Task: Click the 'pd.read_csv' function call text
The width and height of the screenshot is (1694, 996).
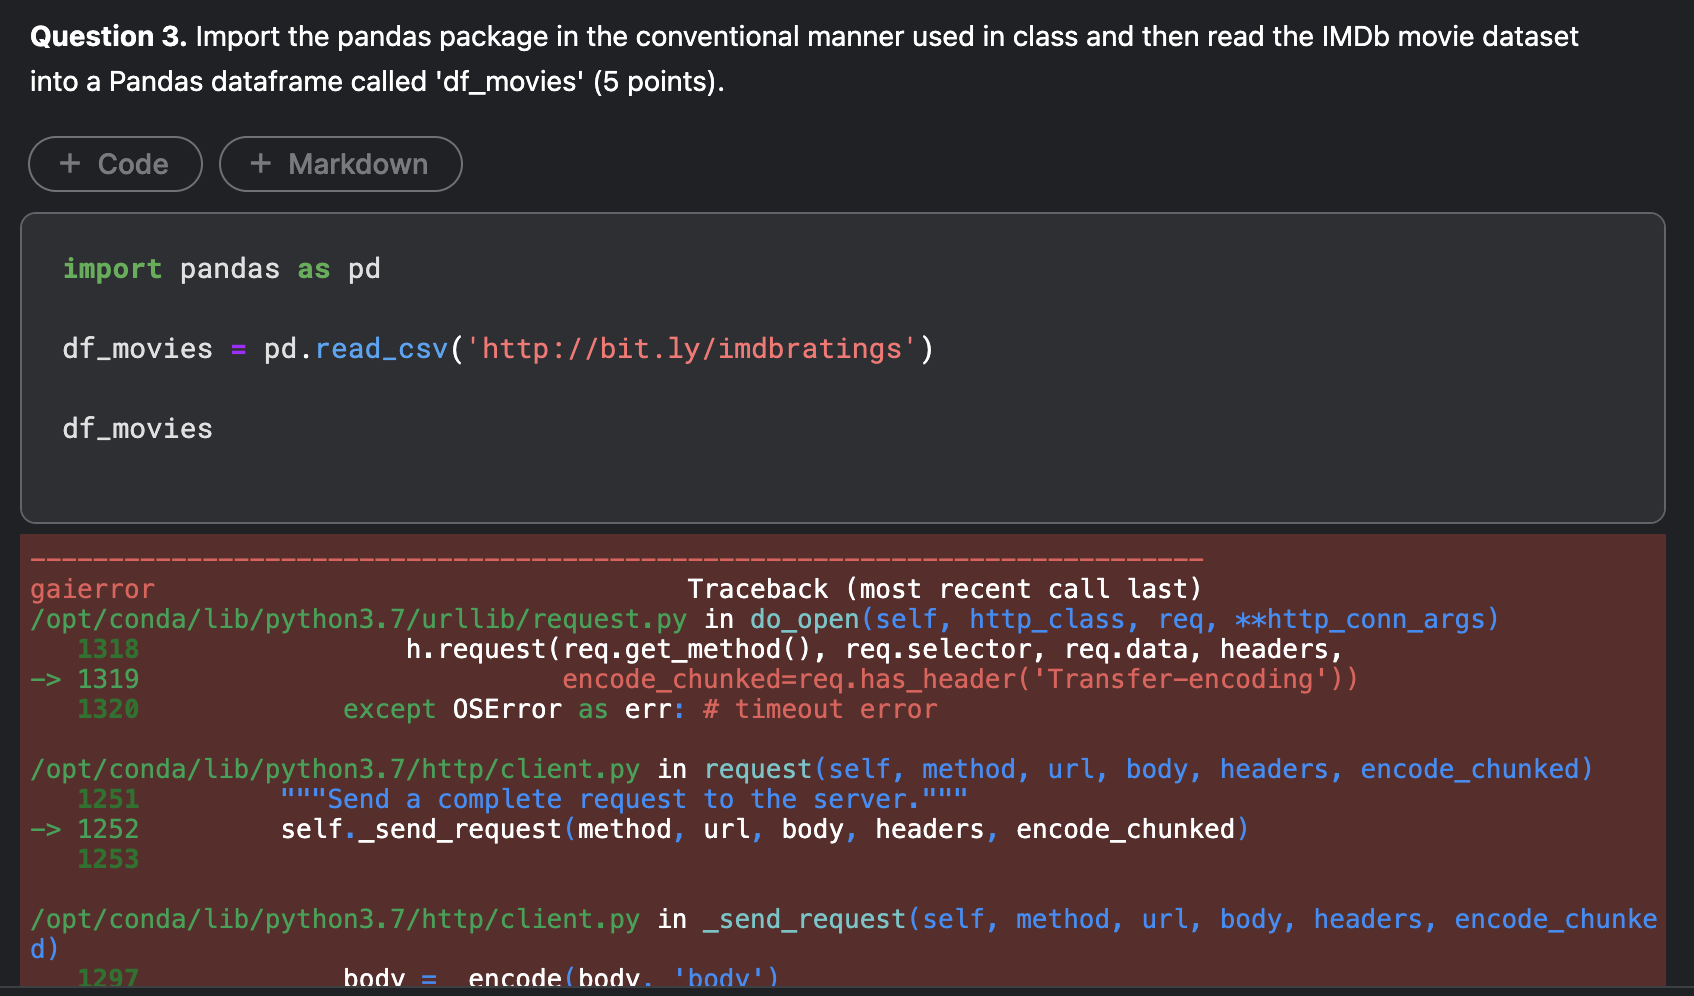Action: tap(355, 348)
